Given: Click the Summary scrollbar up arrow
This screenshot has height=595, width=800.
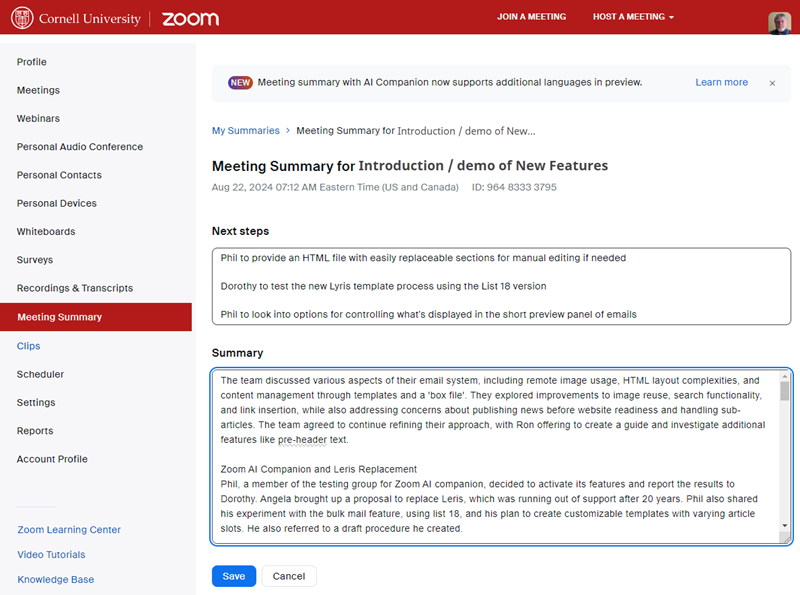Looking at the screenshot, I should (x=785, y=377).
